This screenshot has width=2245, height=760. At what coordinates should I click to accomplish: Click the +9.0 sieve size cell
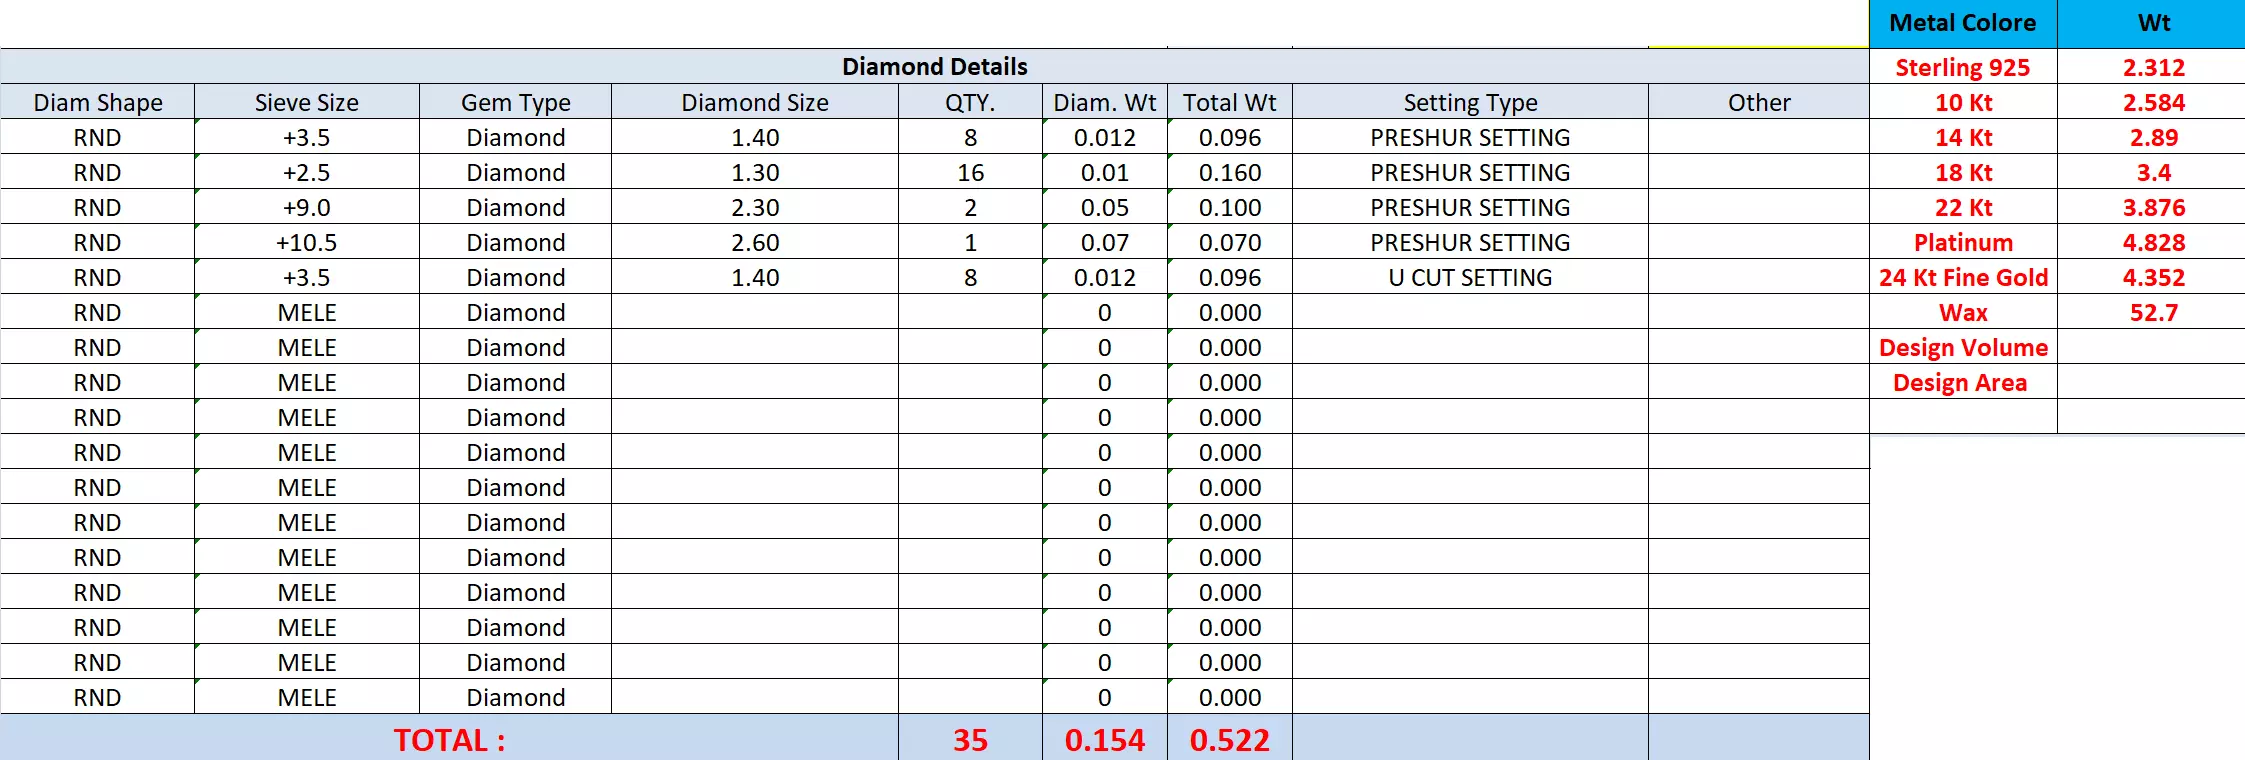pos(307,207)
